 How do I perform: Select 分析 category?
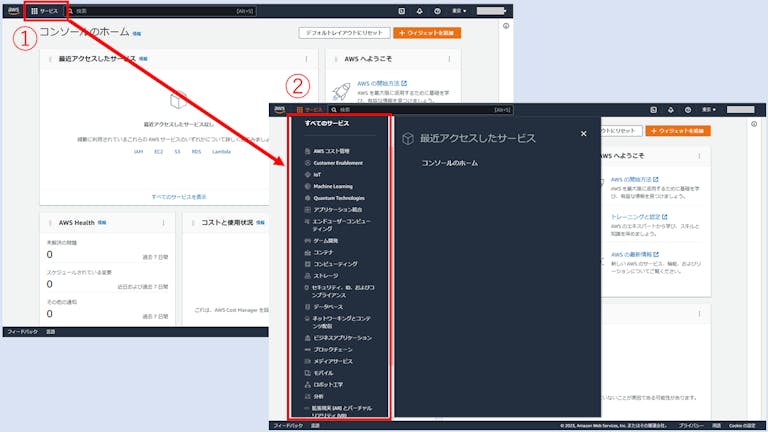pyautogui.click(x=314, y=397)
